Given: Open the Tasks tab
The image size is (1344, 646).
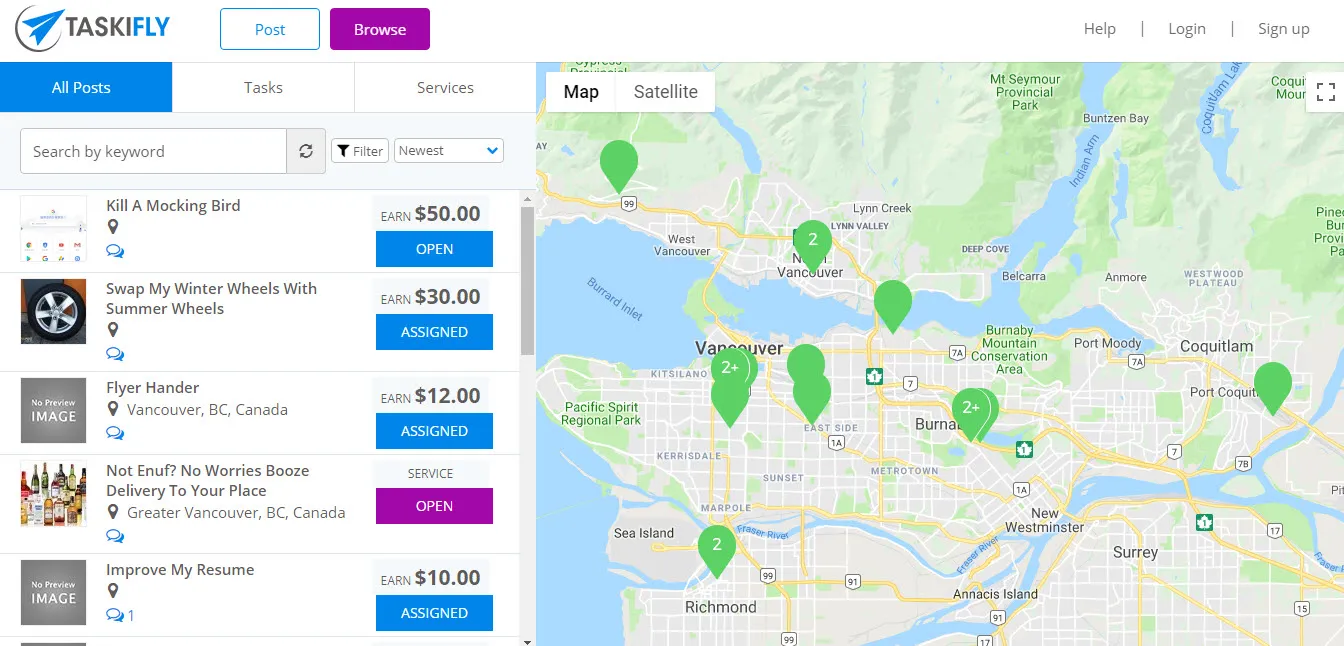Looking at the screenshot, I should (263, 87).
